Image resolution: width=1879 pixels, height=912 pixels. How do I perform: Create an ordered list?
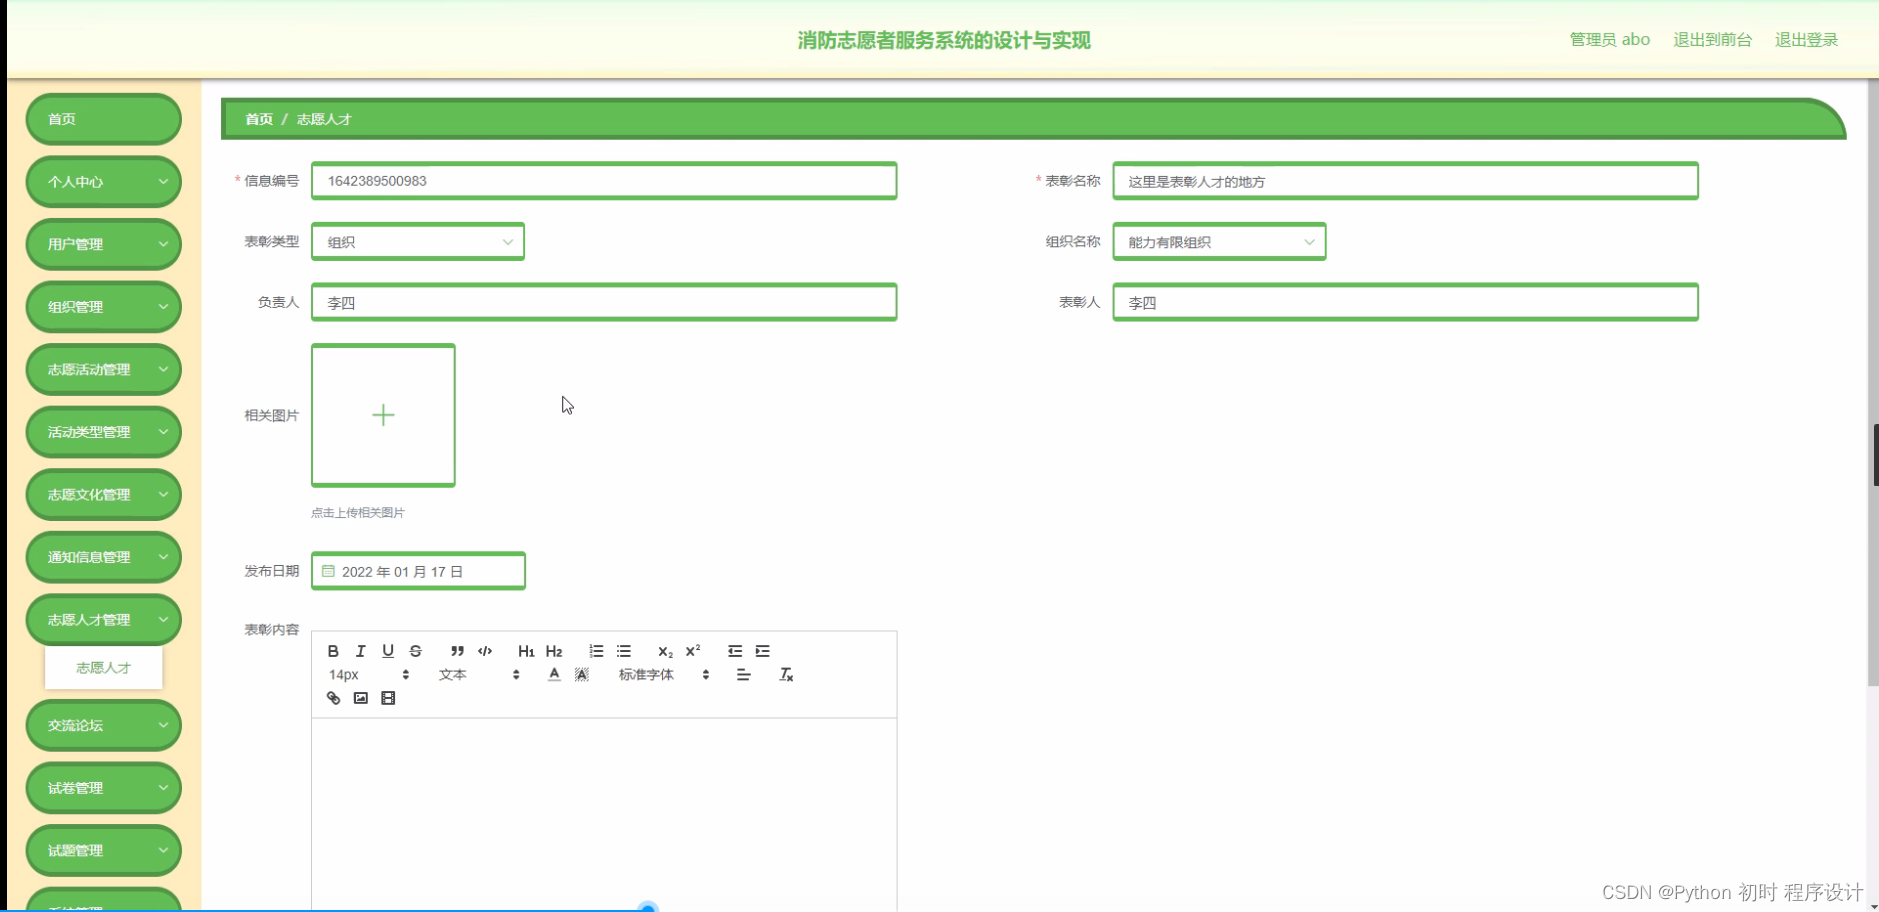click(x=596, y=651)
